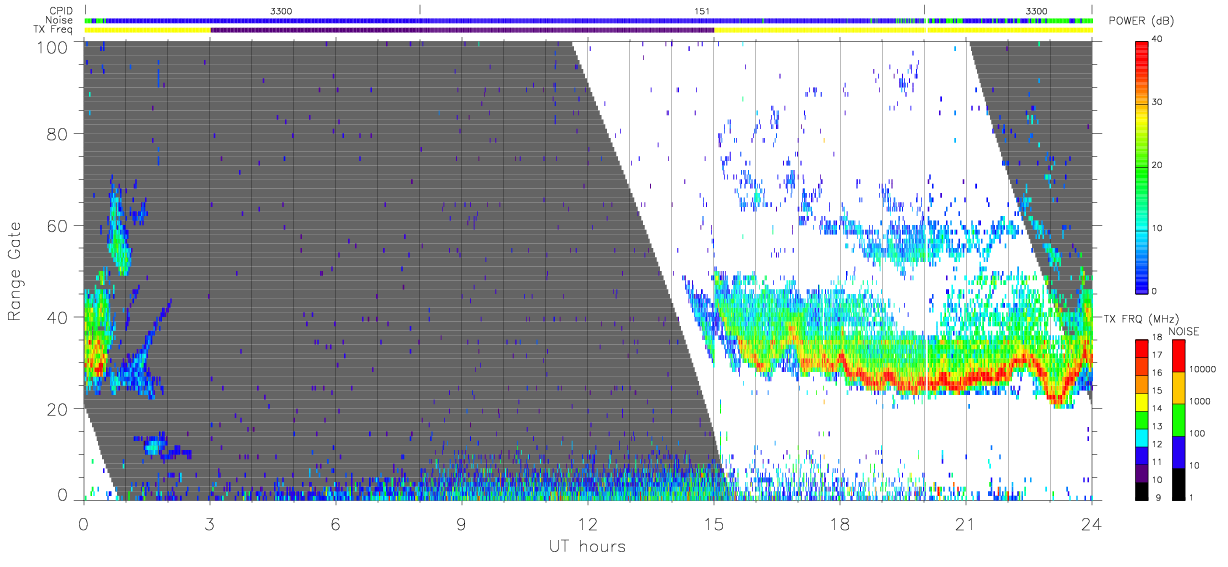Click UT hours tick label 24
Screen dimensions: 1228x567
(x=1091, y=523)
